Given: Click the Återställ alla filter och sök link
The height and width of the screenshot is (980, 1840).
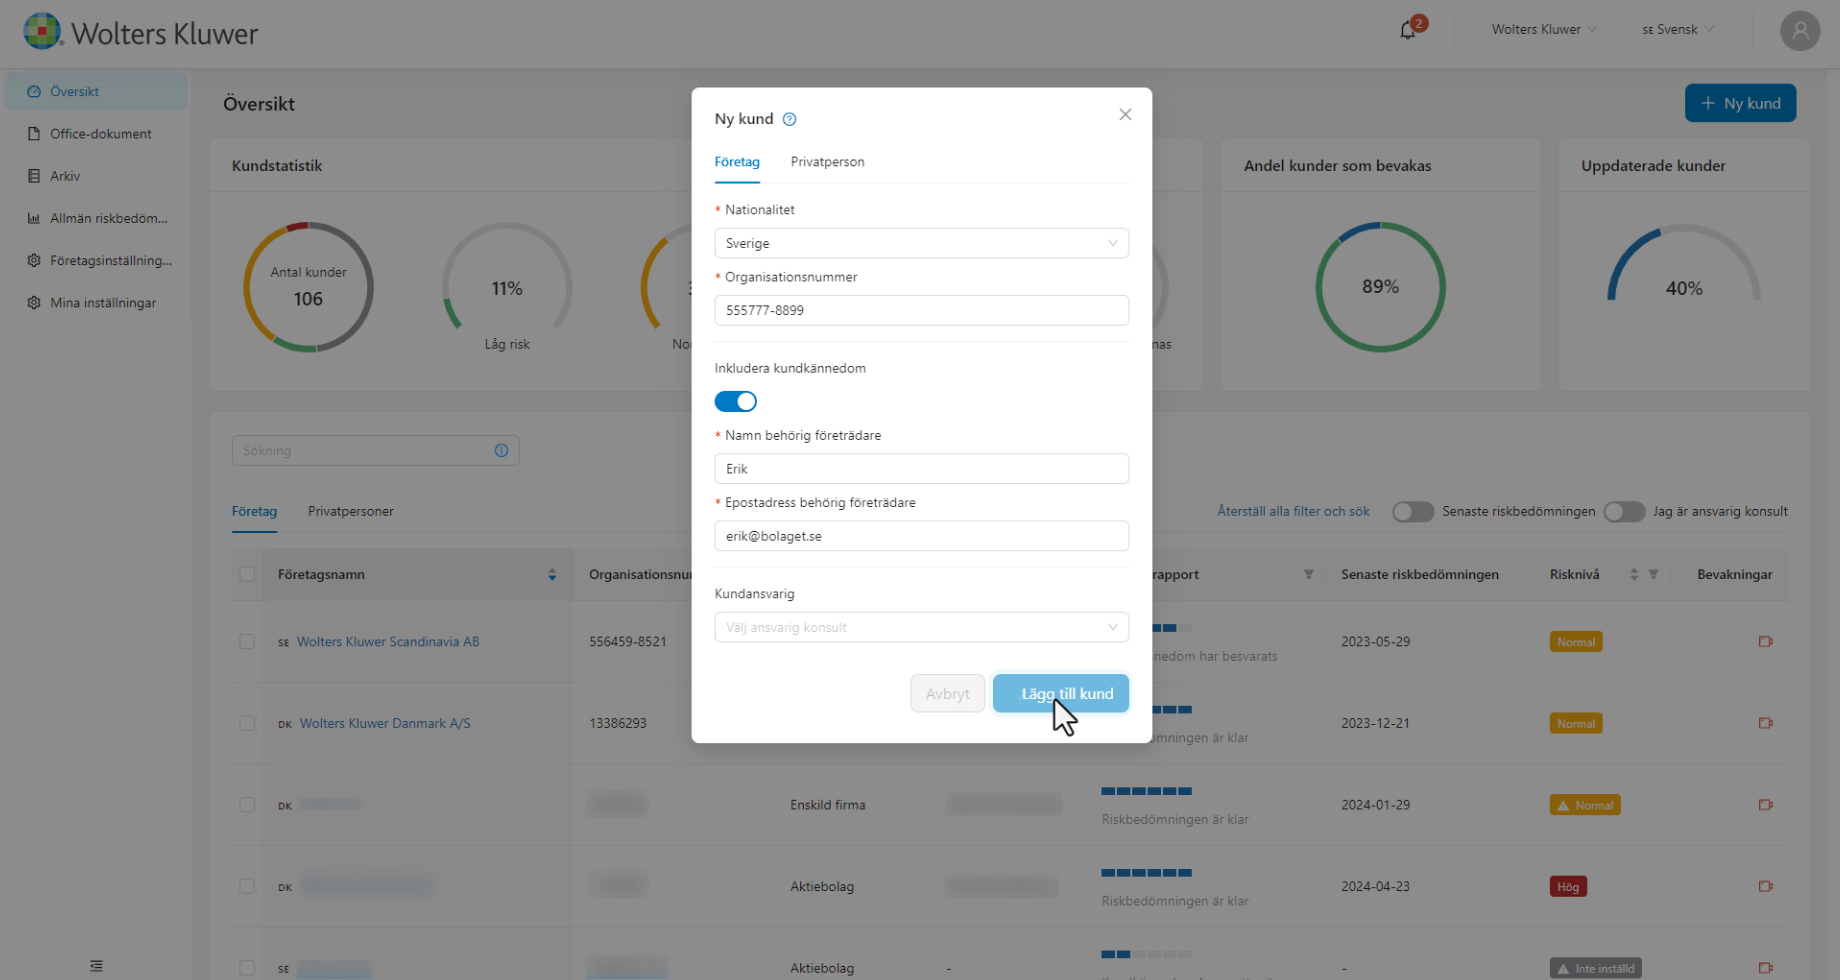Looking at the screenshot, I should pyautogui.click(x=1292, y=512).
